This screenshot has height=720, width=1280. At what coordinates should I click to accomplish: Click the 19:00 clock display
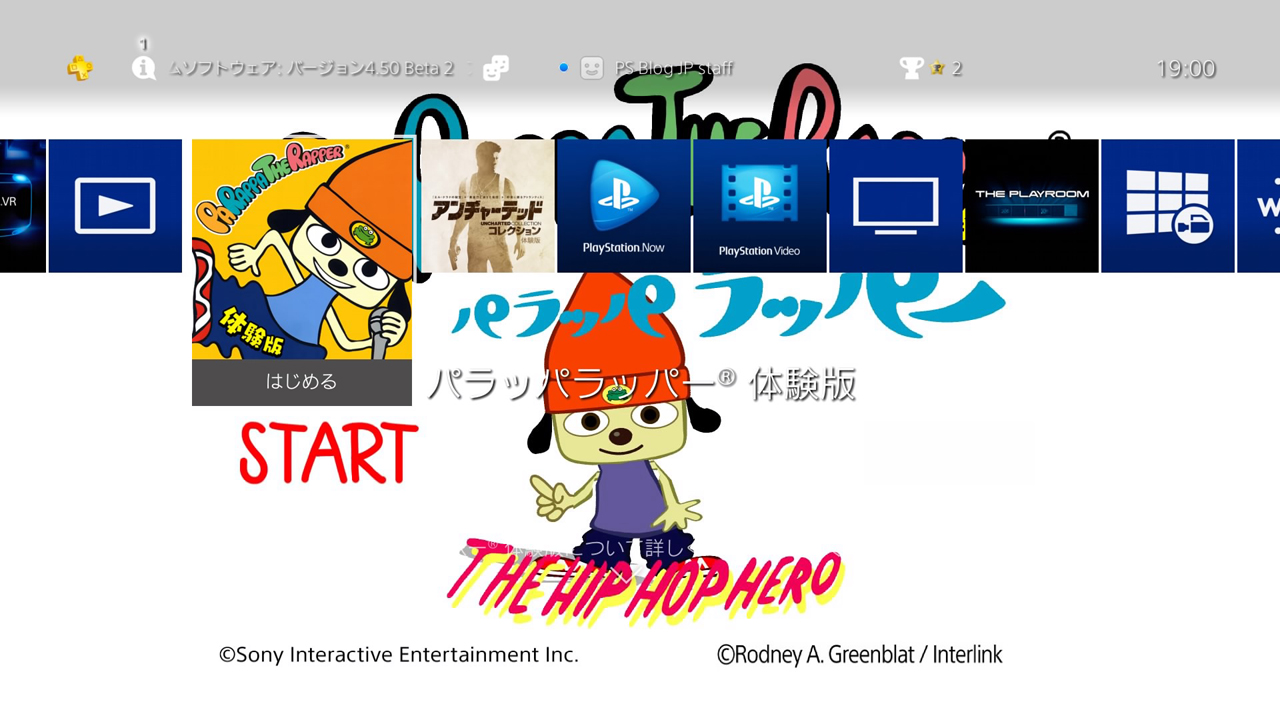[x=1186, y=68]
